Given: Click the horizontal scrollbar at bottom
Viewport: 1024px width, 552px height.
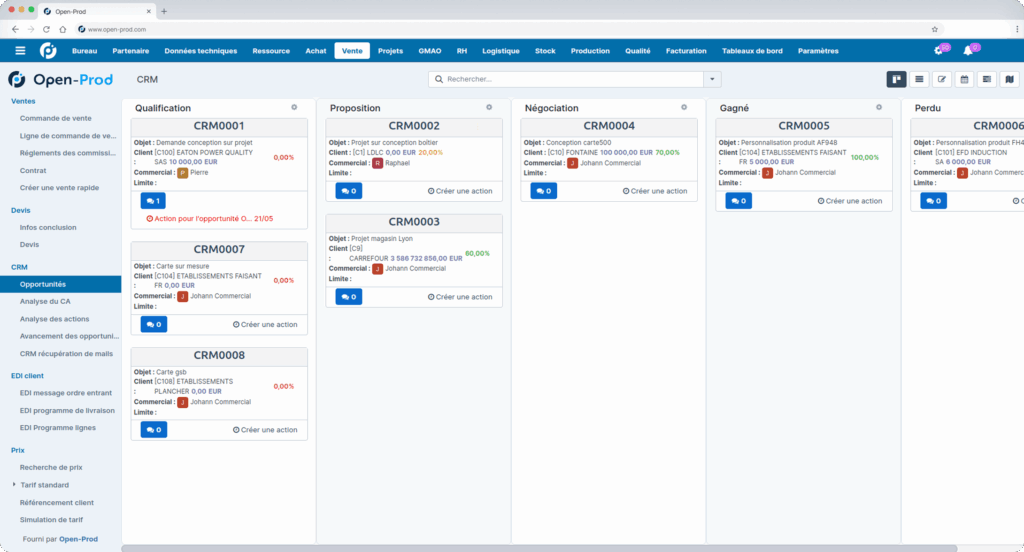Looking at the screenshot, I should tap(539, 548).
